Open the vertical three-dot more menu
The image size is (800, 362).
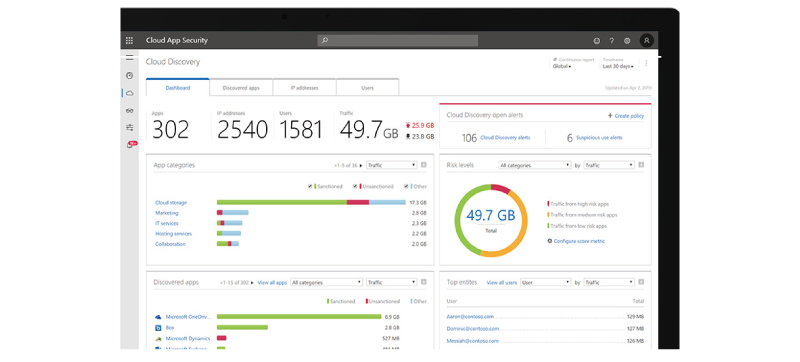[x=646, y=63]
